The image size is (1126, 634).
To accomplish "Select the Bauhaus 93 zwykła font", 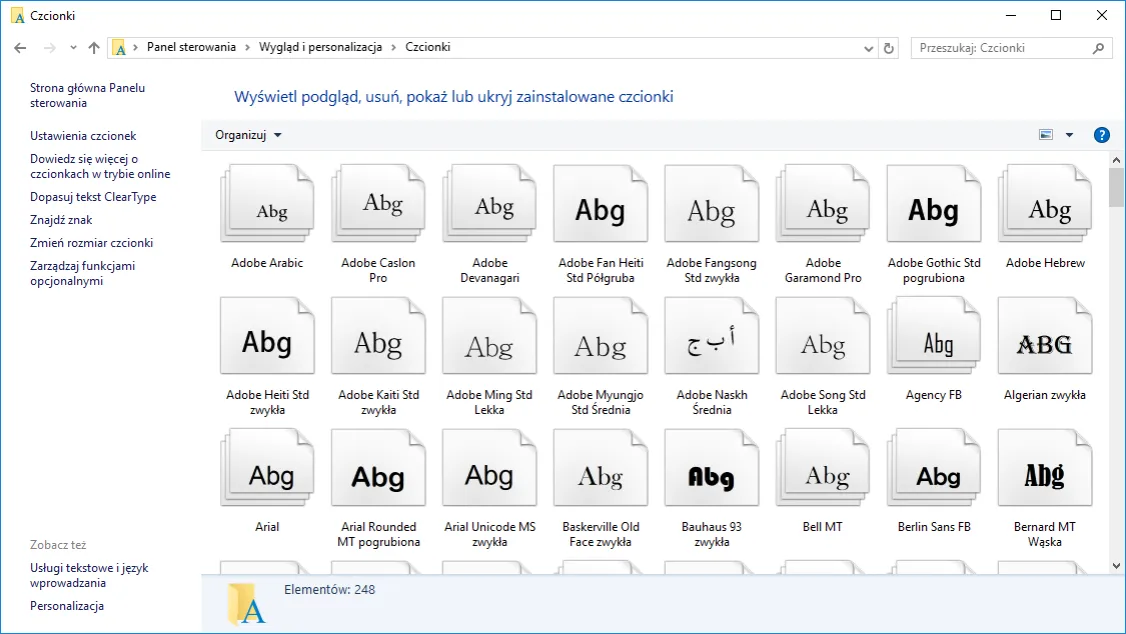I will click(711, 467).
